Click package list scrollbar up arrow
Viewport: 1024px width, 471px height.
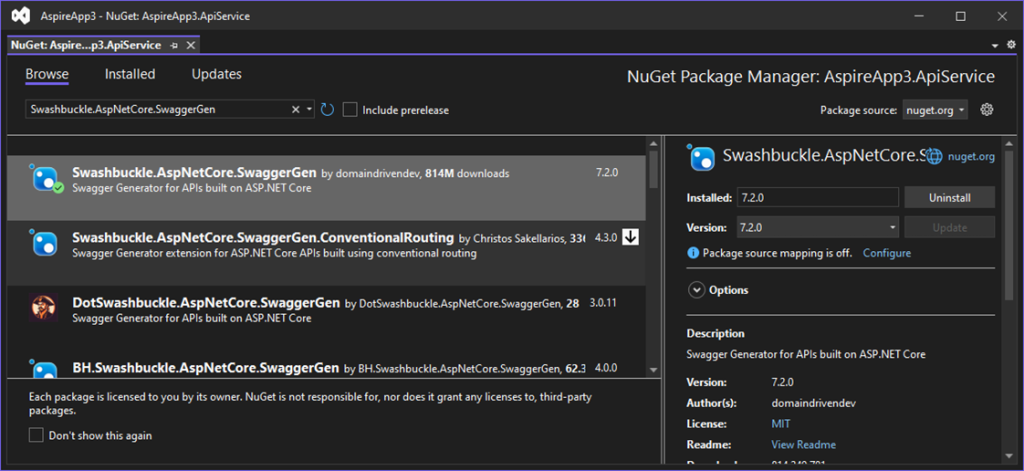click(653, 142)
